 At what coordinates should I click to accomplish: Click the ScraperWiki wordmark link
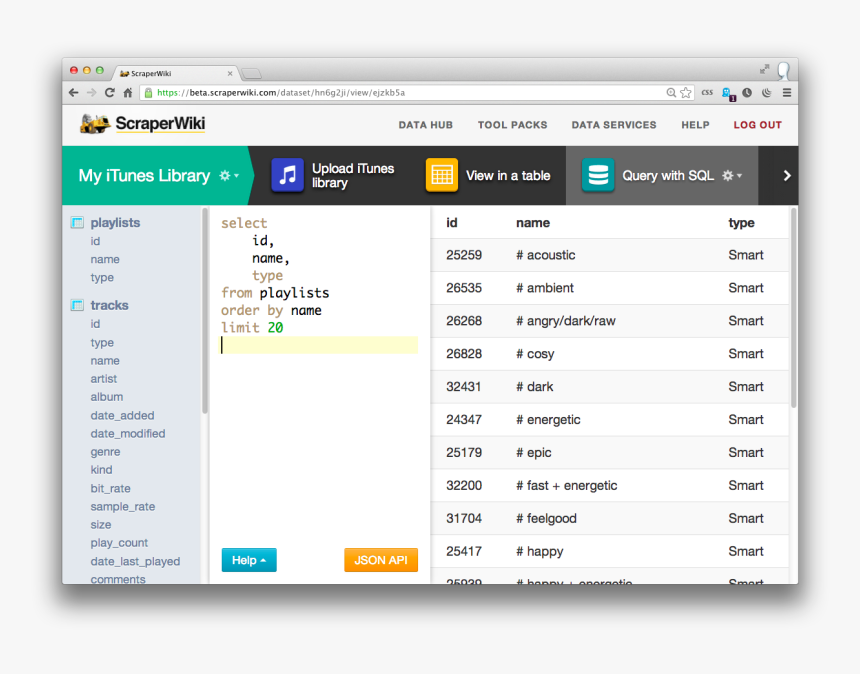pyautogui.click(x=160, y=124)
